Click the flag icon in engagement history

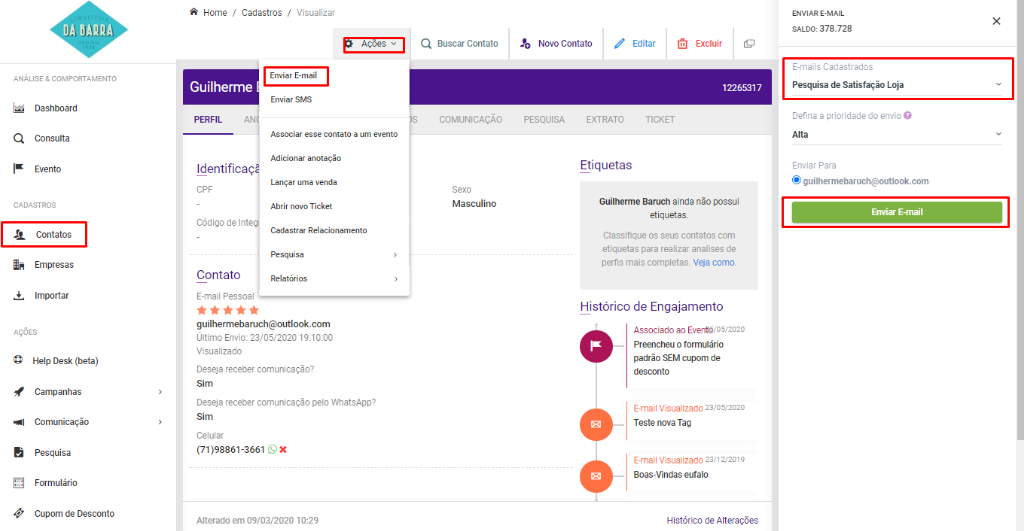tap(595, 347)
